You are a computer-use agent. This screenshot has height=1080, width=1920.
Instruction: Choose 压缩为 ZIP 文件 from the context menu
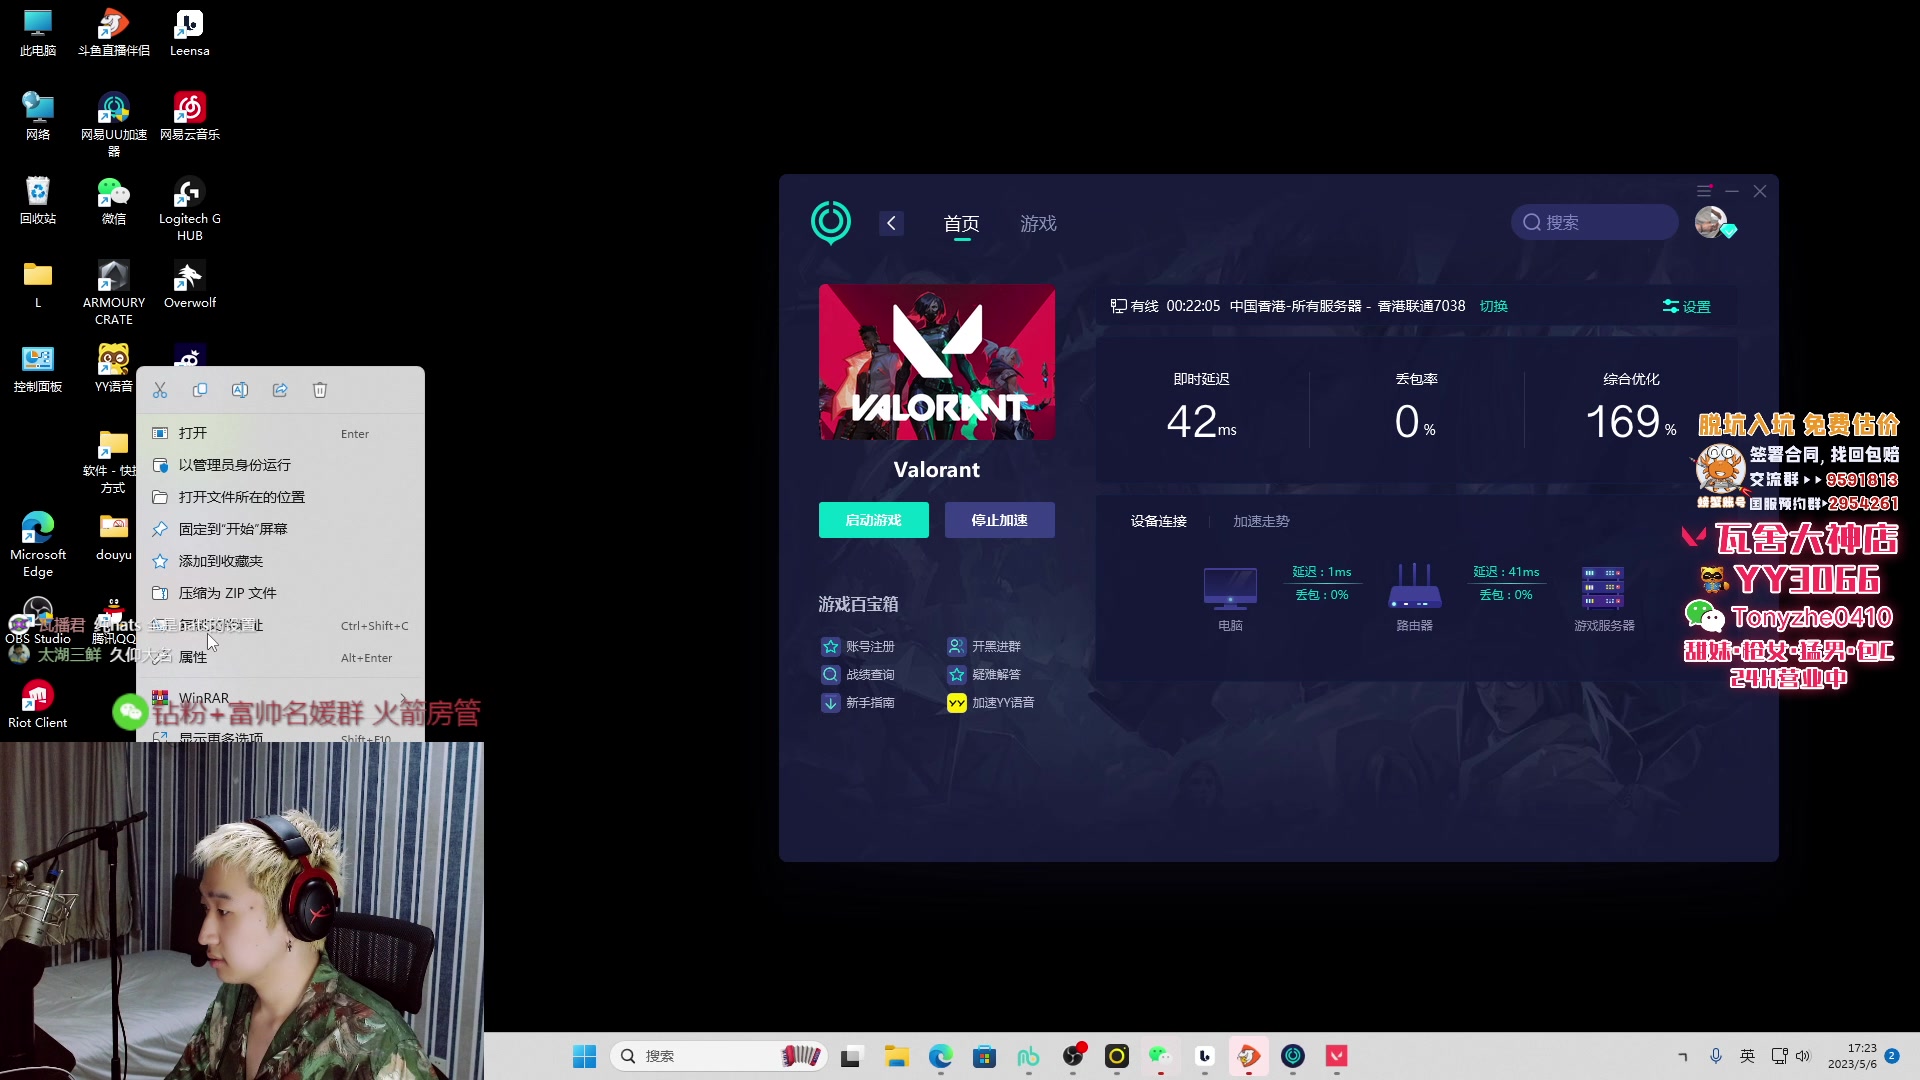(280, 593)
